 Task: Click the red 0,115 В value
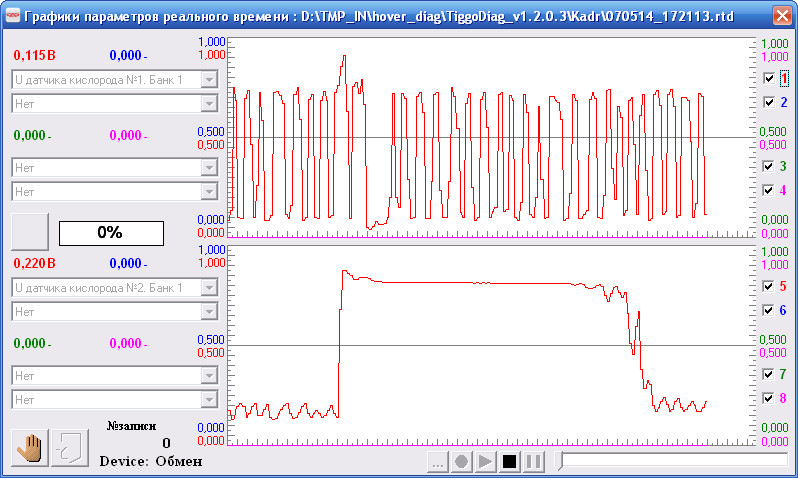tap(35, 55)
